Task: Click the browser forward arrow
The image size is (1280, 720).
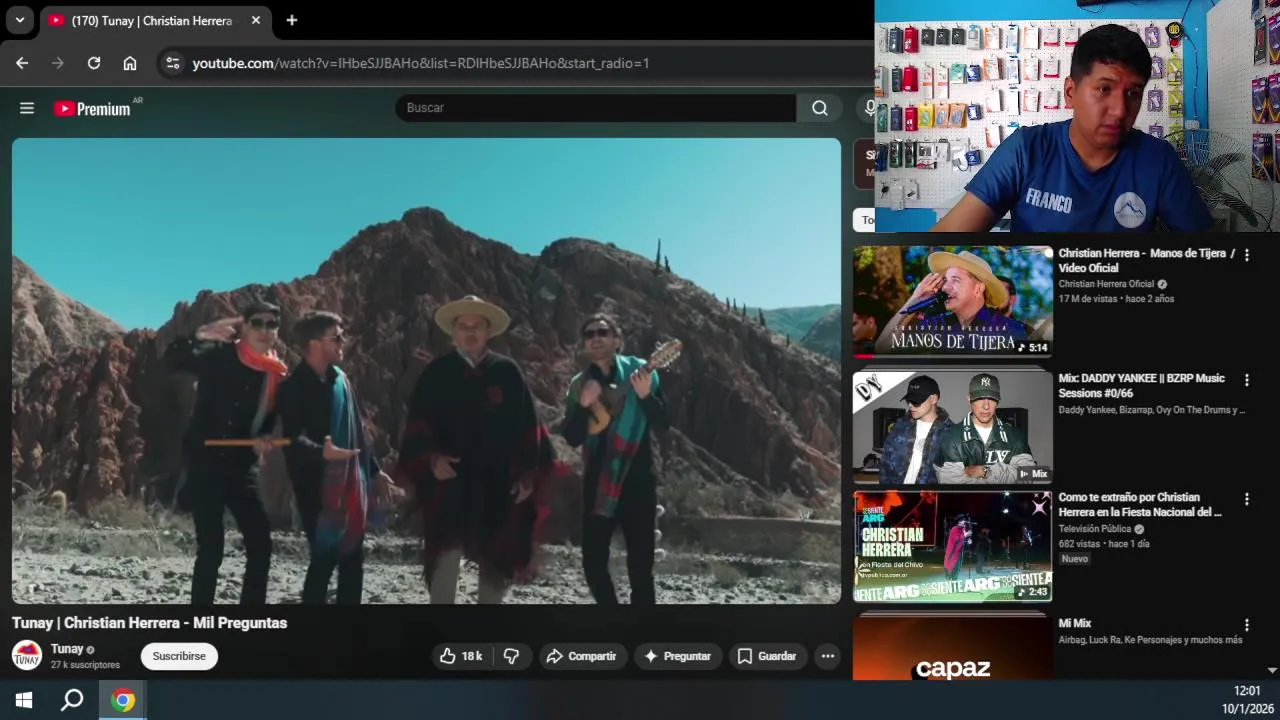Action: coord(58,63)
